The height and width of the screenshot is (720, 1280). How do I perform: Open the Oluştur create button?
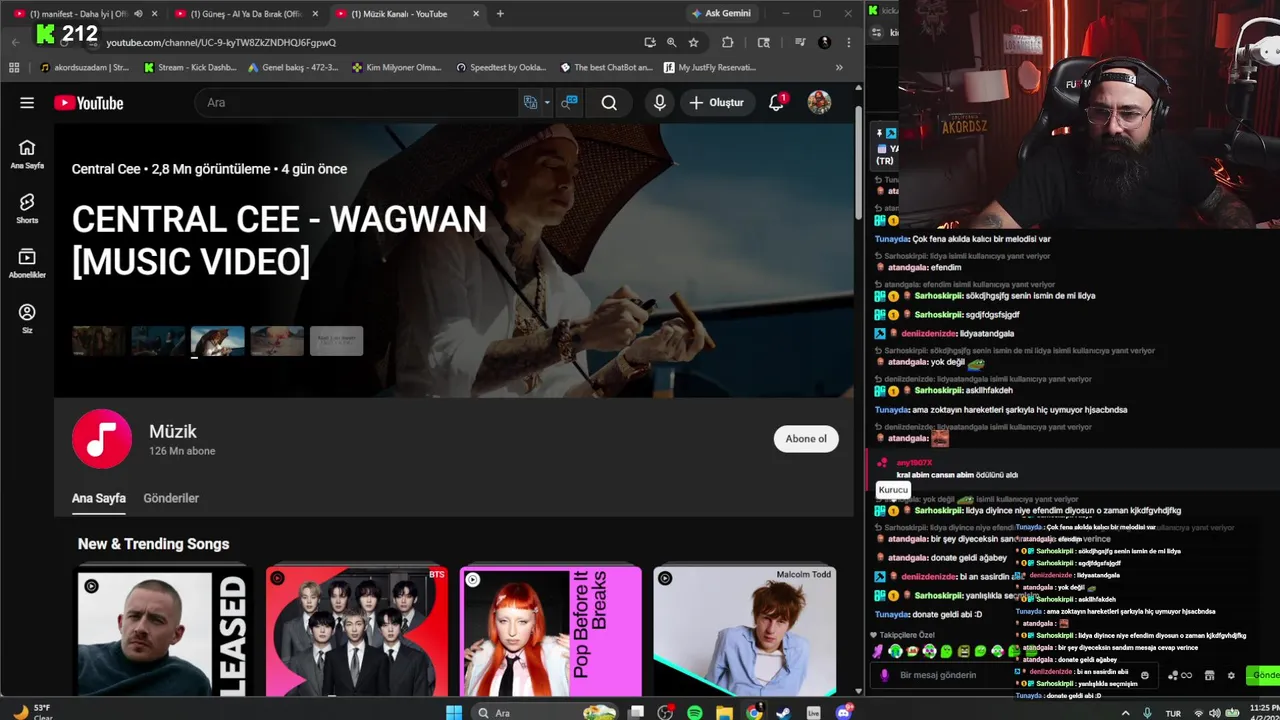coord(716,103)
